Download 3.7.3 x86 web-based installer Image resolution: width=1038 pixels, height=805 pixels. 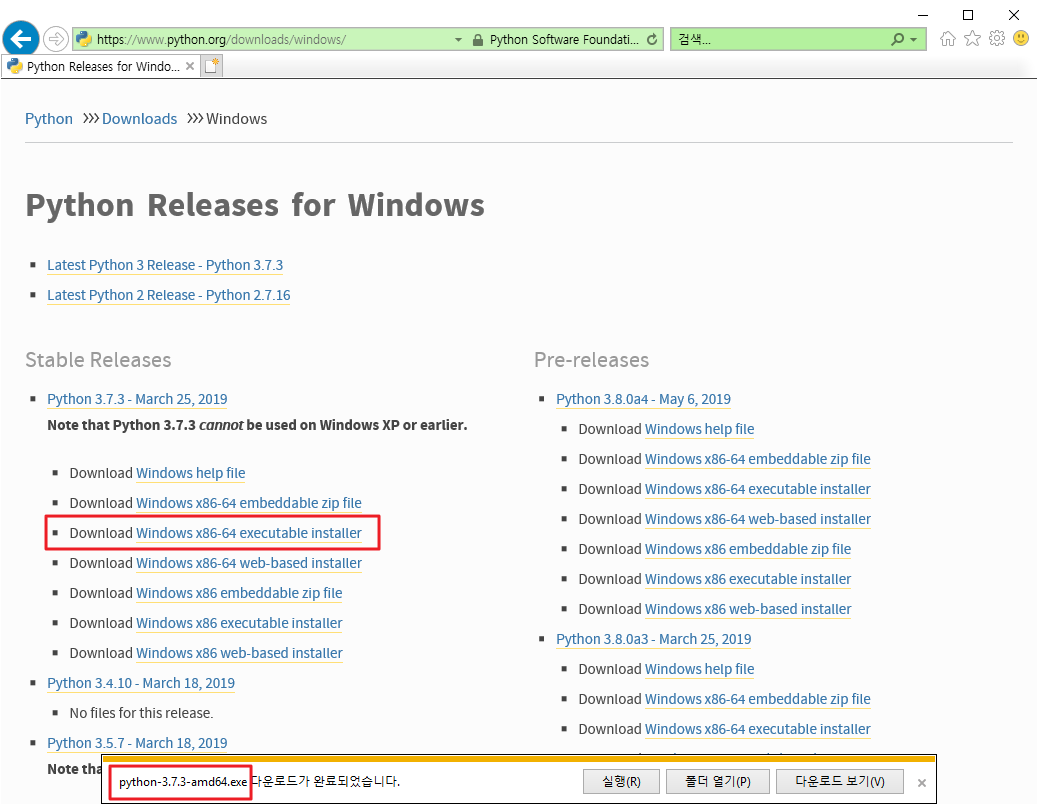click(239, 653)
